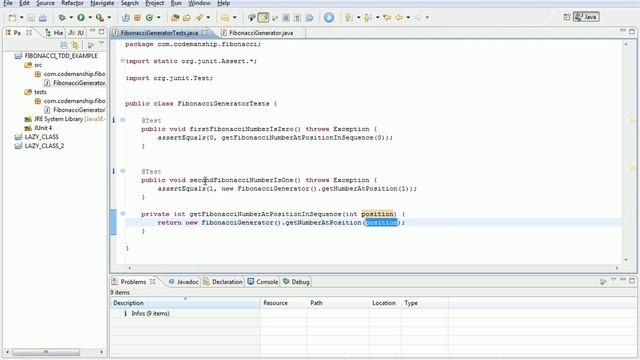Viewport: 640px width, 360px height.
Task: Toggle folding for firstFibonacciNumberIsZero method
Action: click(123, 120)
